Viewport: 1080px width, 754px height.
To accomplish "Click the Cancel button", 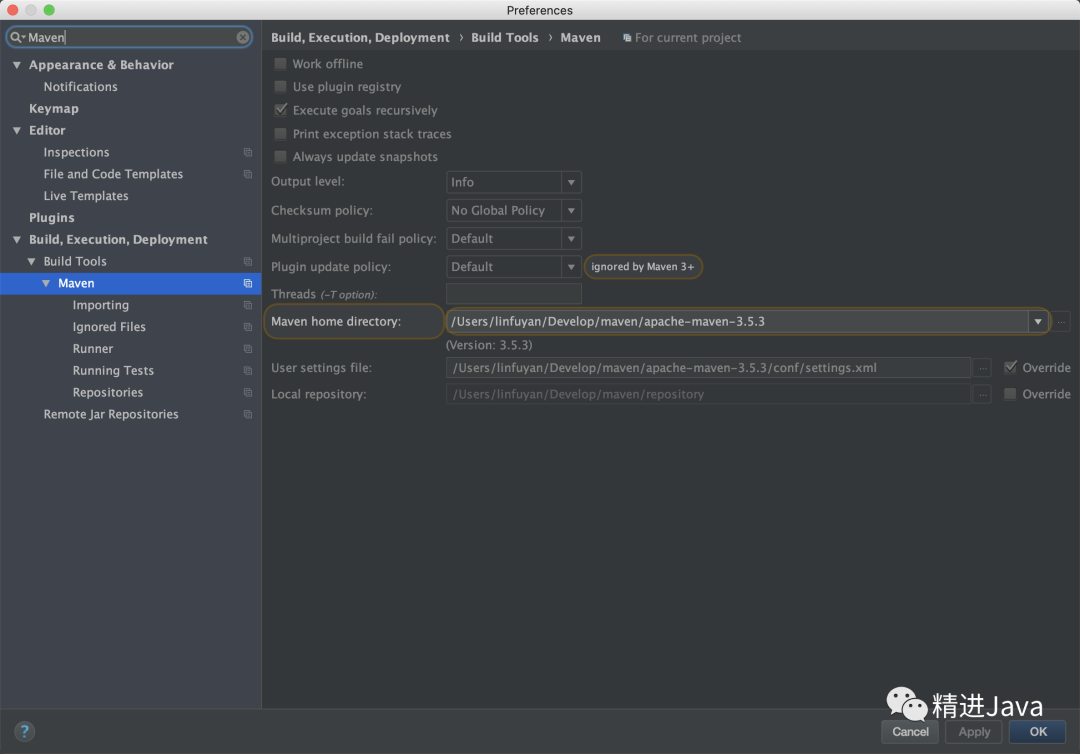I will [910, 732].
